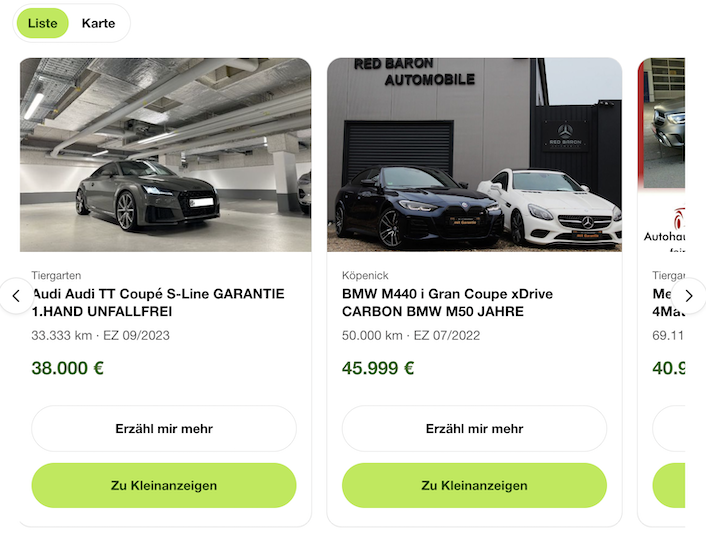The width and height of the screenshot is (706, 533).
Task: Click Erzähl mir mehr for Audi TT
Action: click(x=164, y=429)
